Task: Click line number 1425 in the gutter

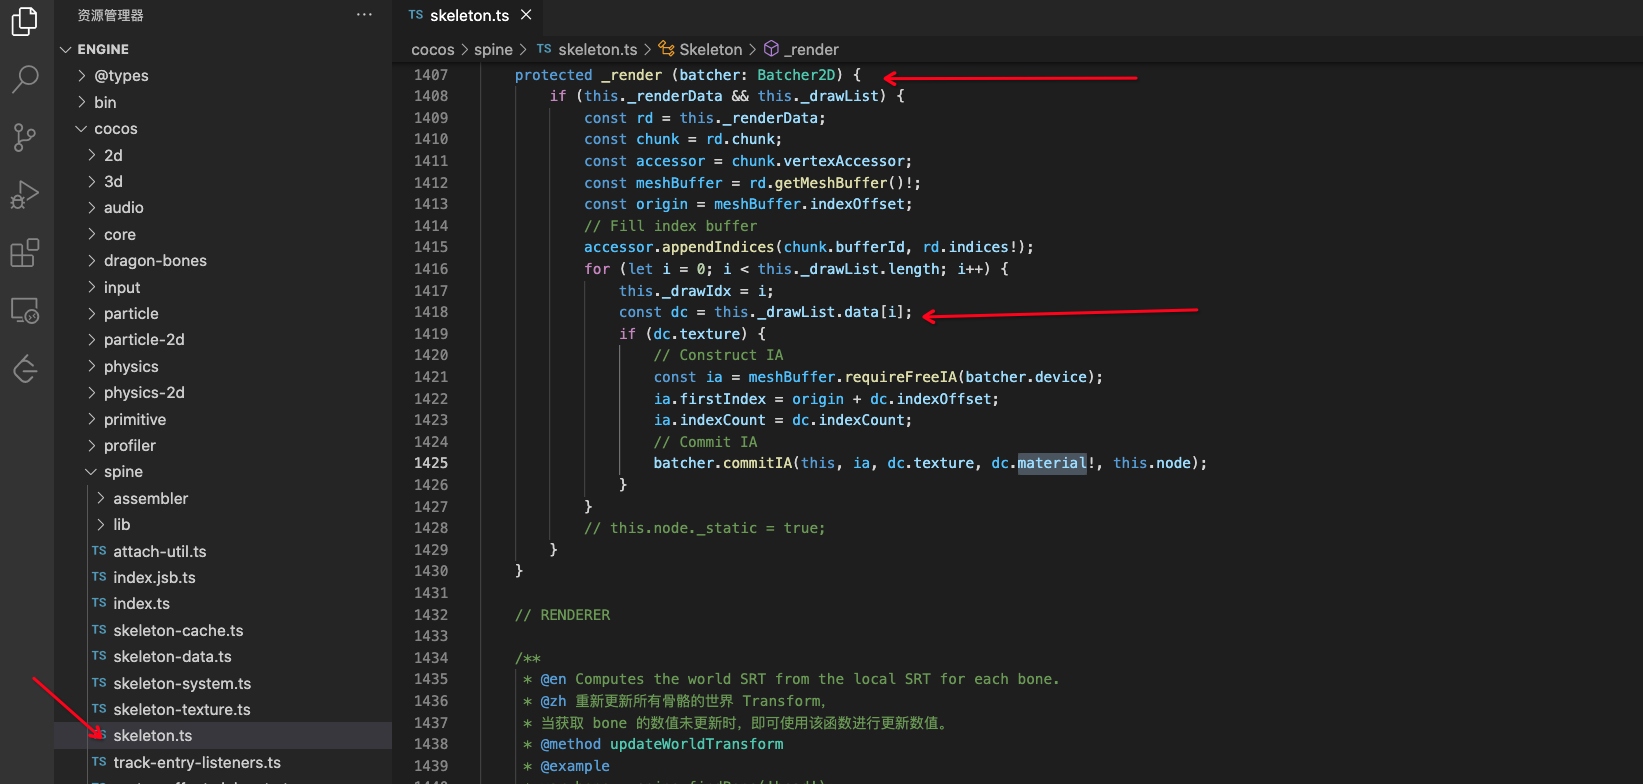Action: coord(431,463)
